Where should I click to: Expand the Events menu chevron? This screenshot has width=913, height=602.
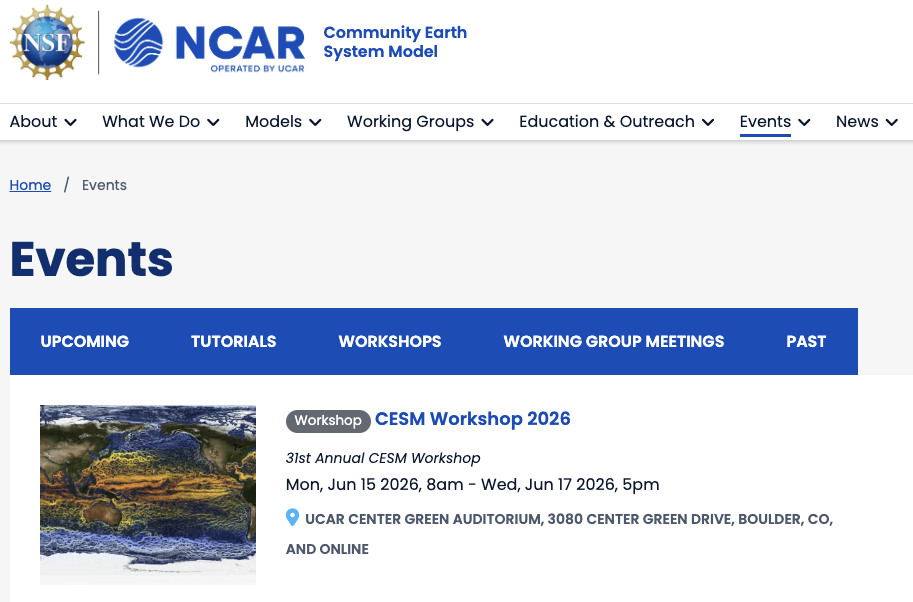pos(804,122)
